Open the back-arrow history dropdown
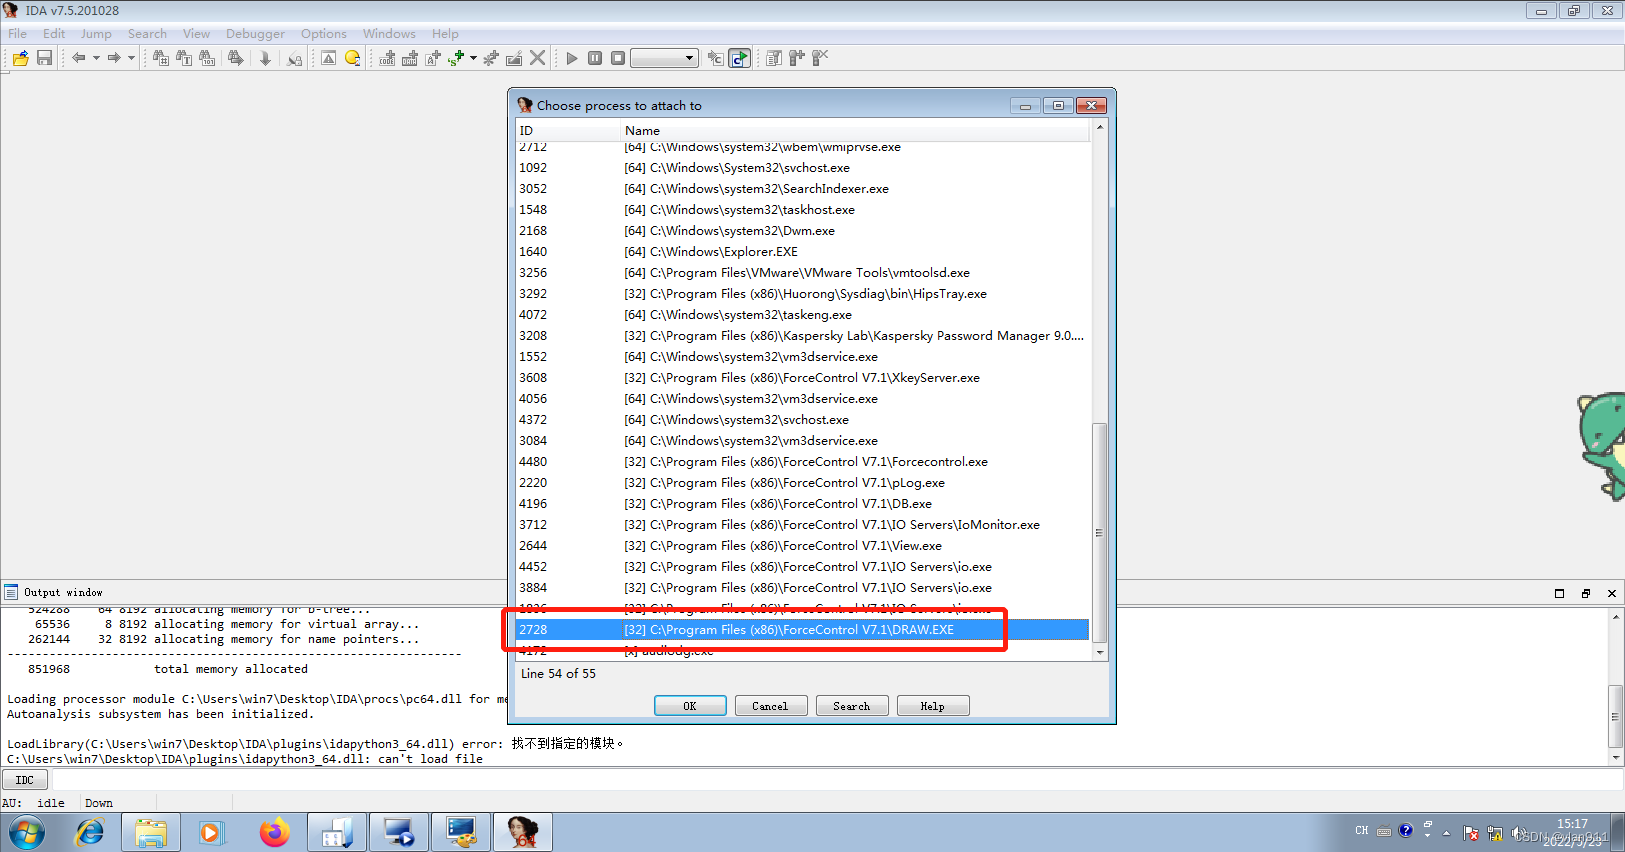This screenshot has height=852, width=1625. point(96,58)
